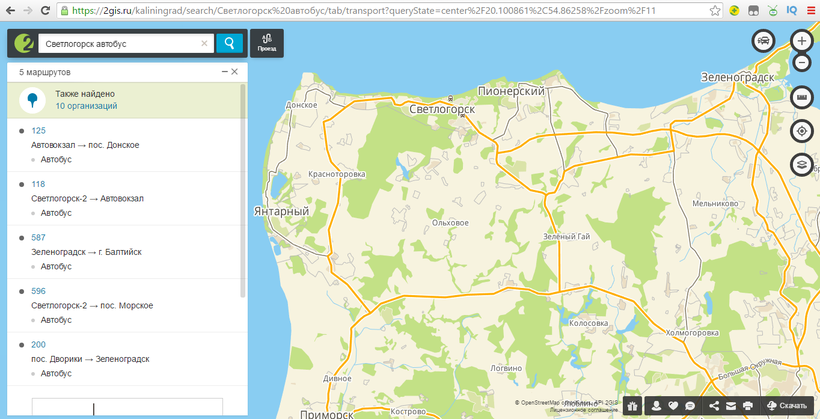Click the gift icon in bottom toolbar
Image resolution: width=820 pixels, height=419 pixels.
[x=631, y=406]
